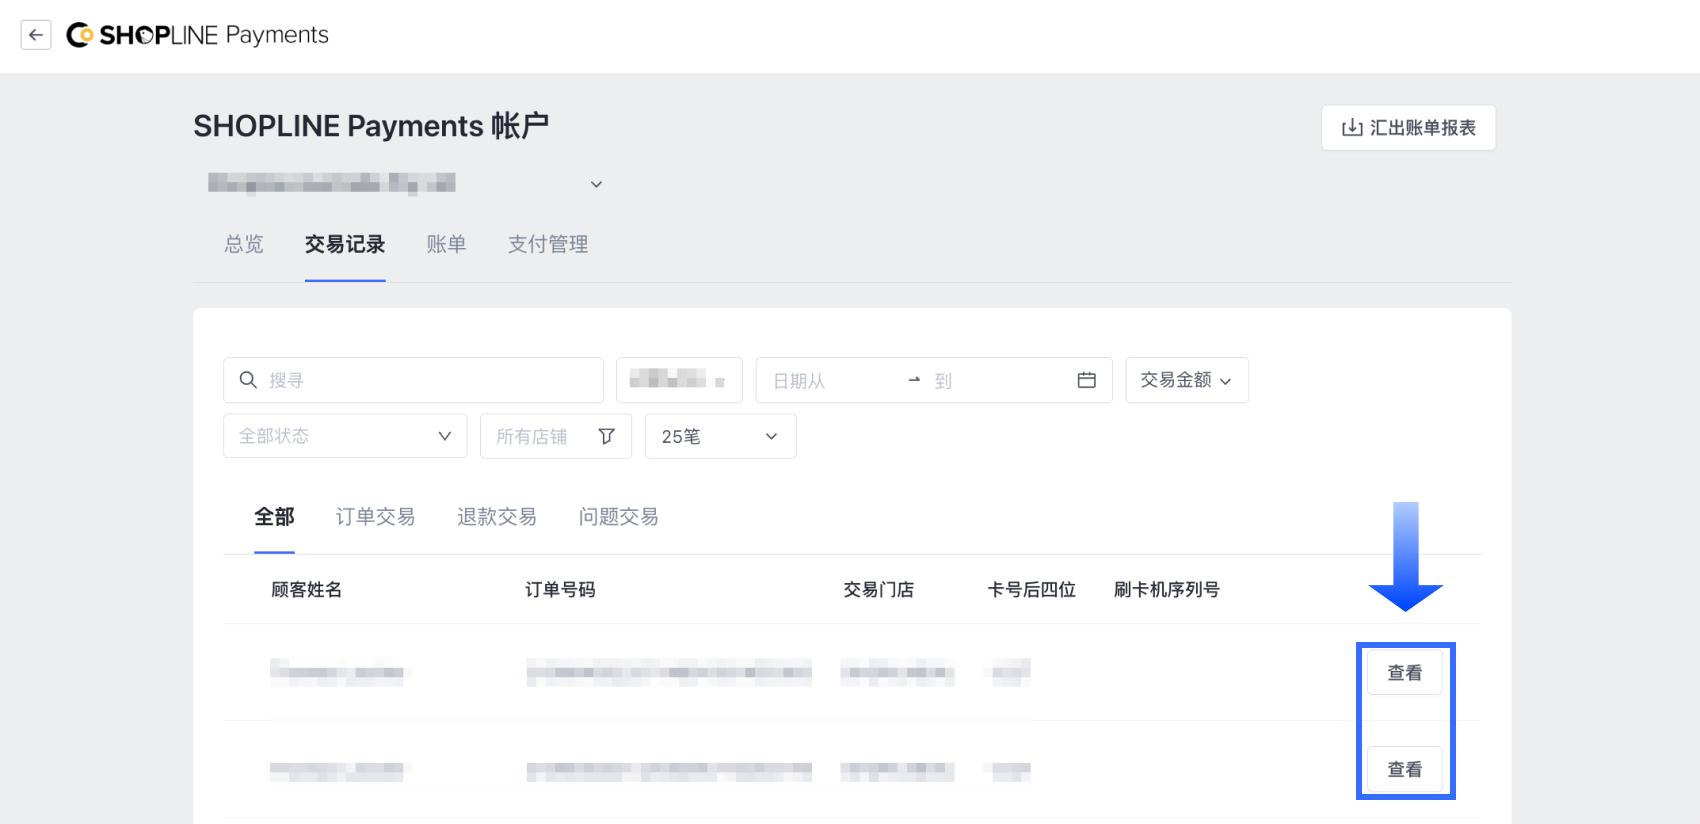
Task: Click the 刷卡机序列号 column header
Action: [x=1167, y=590]
